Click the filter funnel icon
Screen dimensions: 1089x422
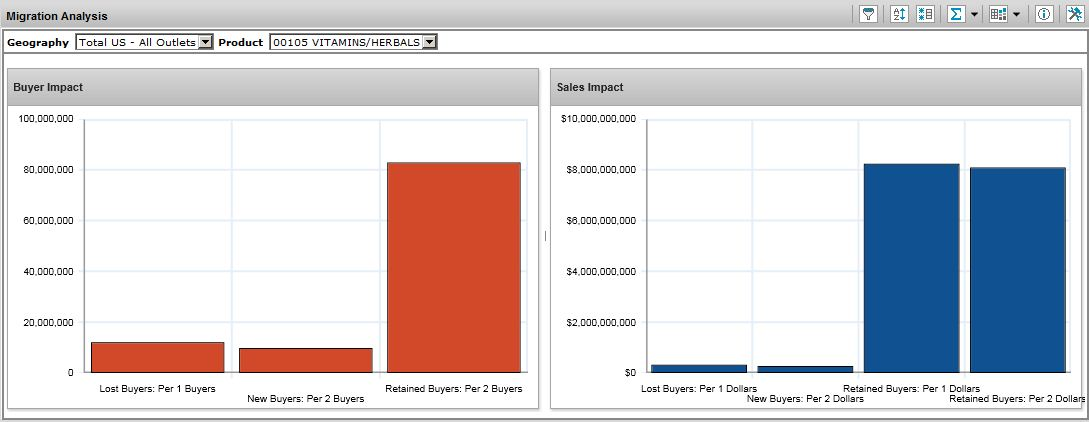click(x=868, y=15)
